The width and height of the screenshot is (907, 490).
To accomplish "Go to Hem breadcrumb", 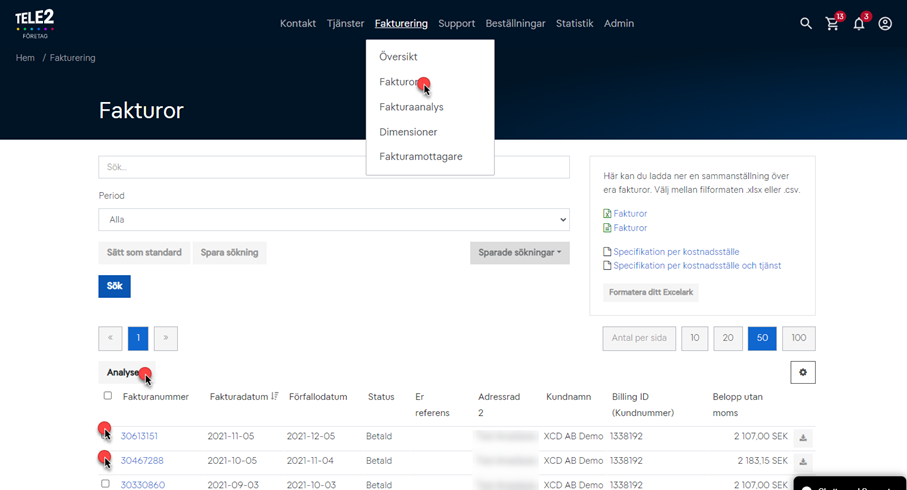I will [25, 58].
